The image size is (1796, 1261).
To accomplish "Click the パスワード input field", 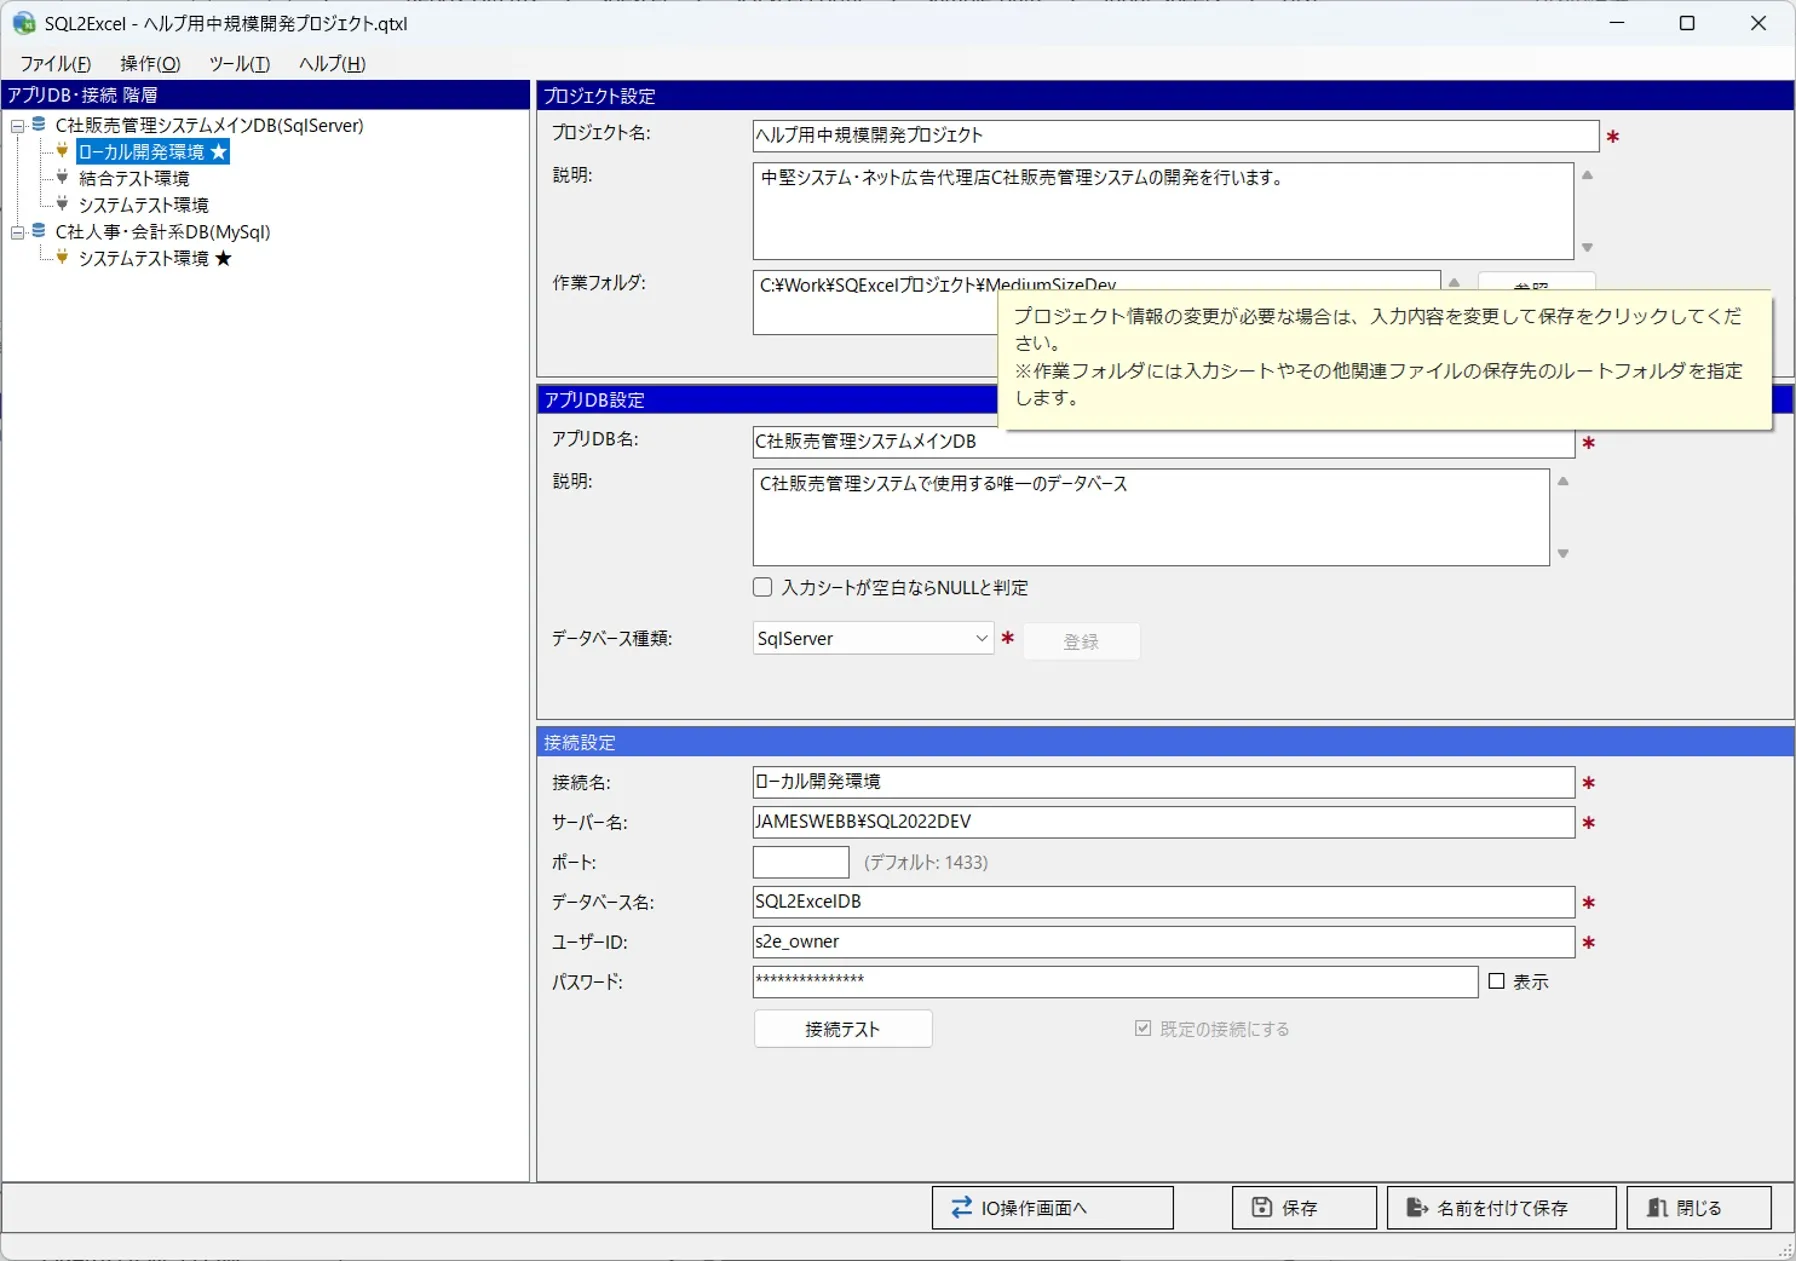I will click(1115, 982).
